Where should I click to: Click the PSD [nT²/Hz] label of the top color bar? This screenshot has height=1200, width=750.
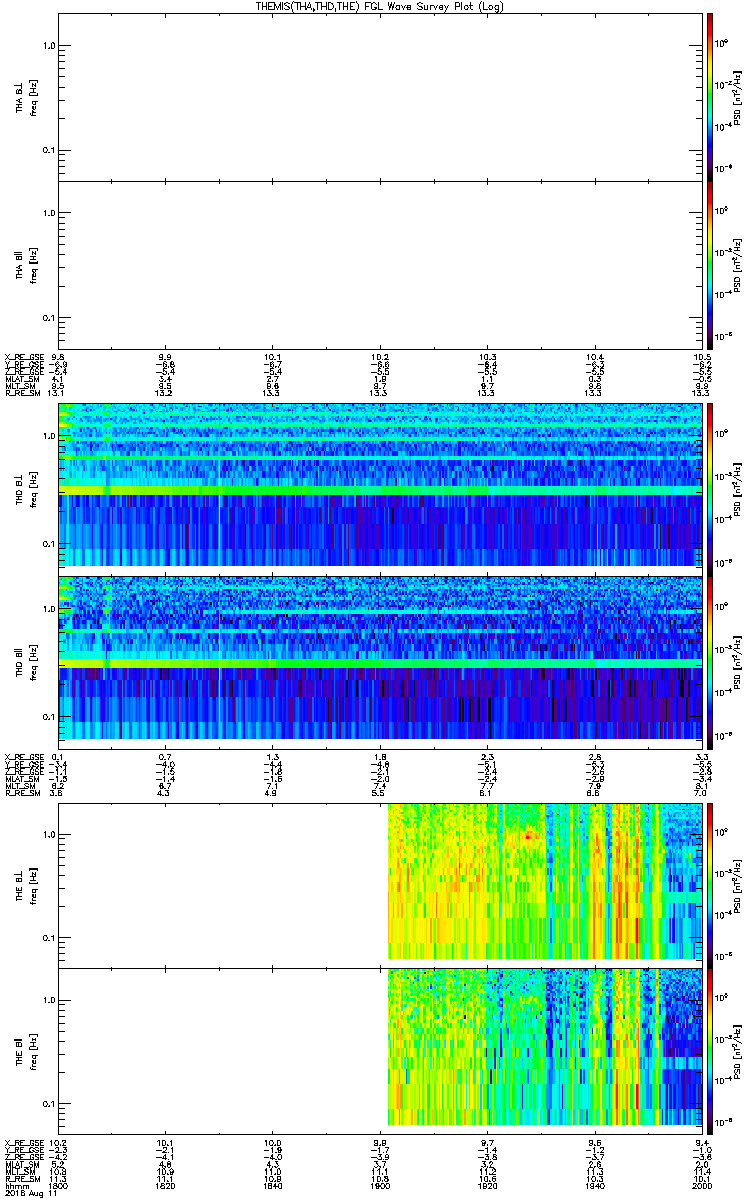tap(738, 96)
